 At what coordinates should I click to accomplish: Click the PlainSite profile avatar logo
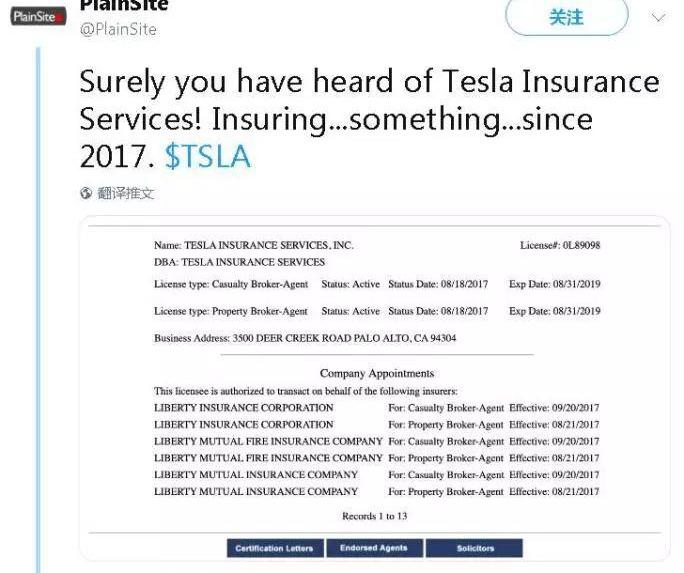(x=38, y=16)
